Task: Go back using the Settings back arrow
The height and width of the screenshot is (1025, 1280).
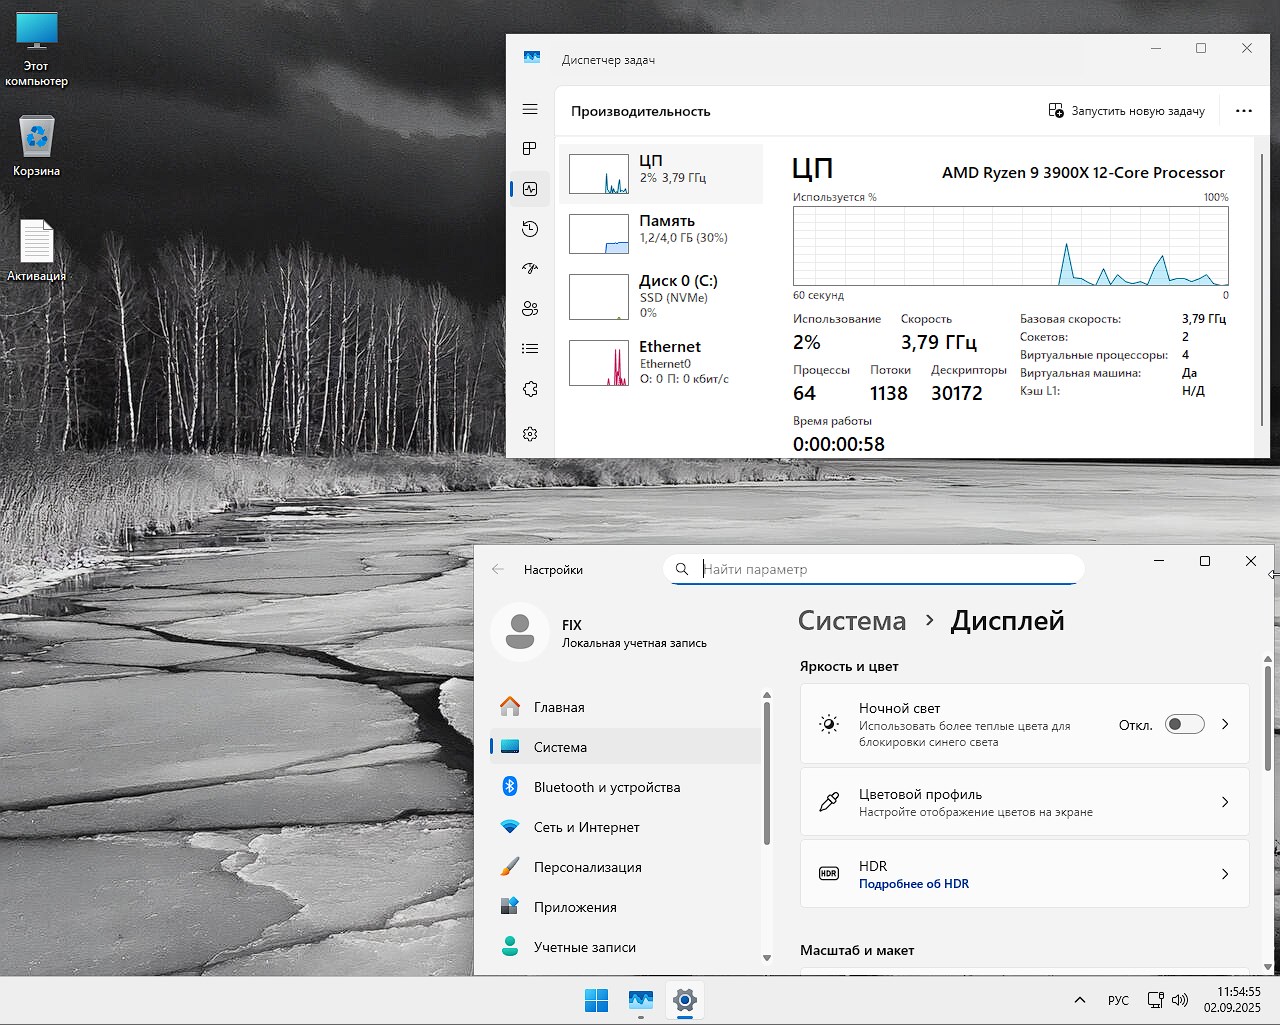Action: (498, 569)
